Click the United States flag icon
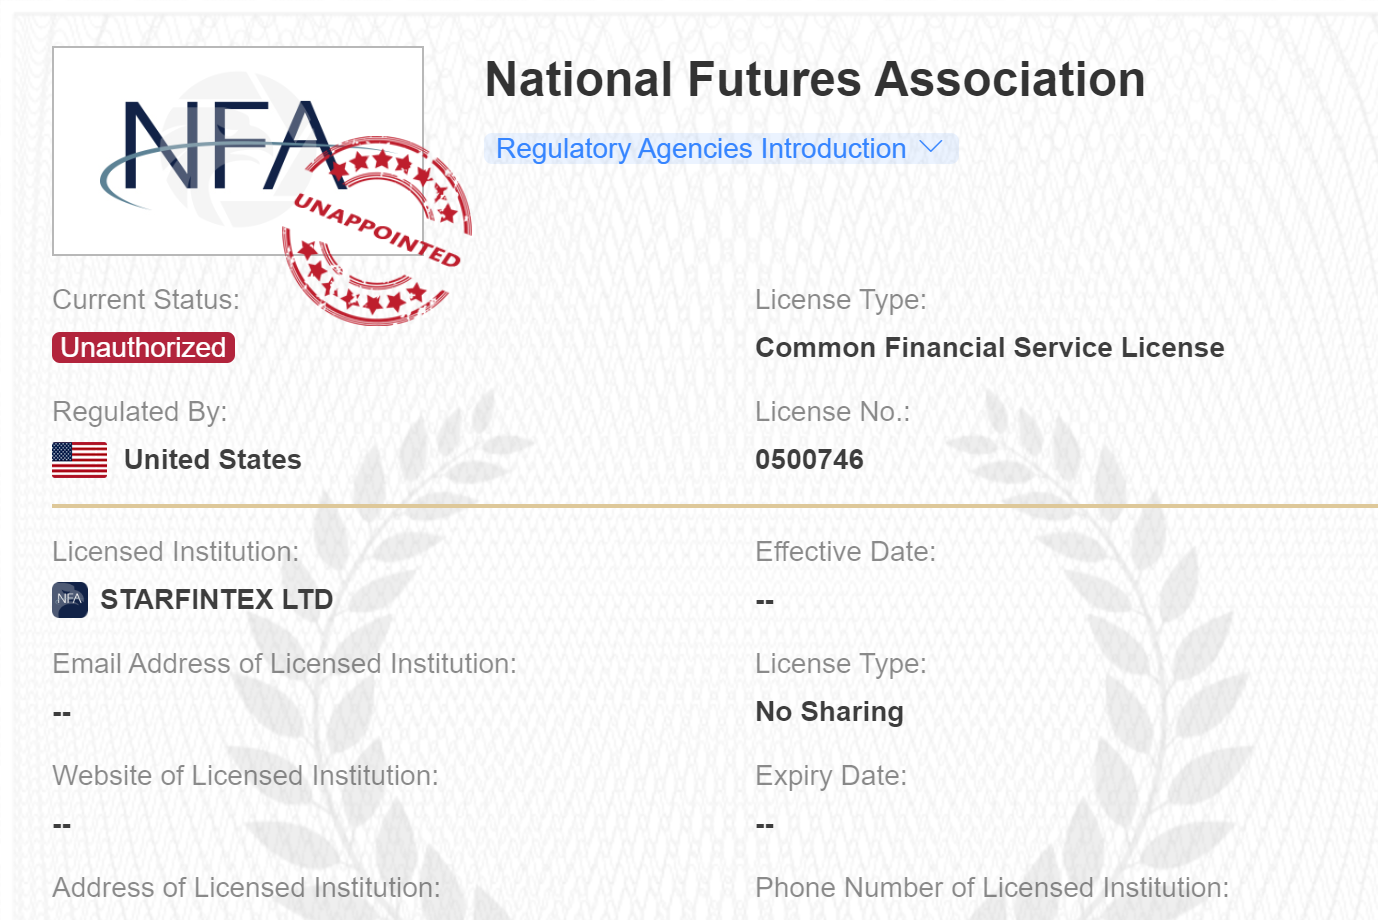1378x920 pixels. pyautogui.click(x=79, y=460)
